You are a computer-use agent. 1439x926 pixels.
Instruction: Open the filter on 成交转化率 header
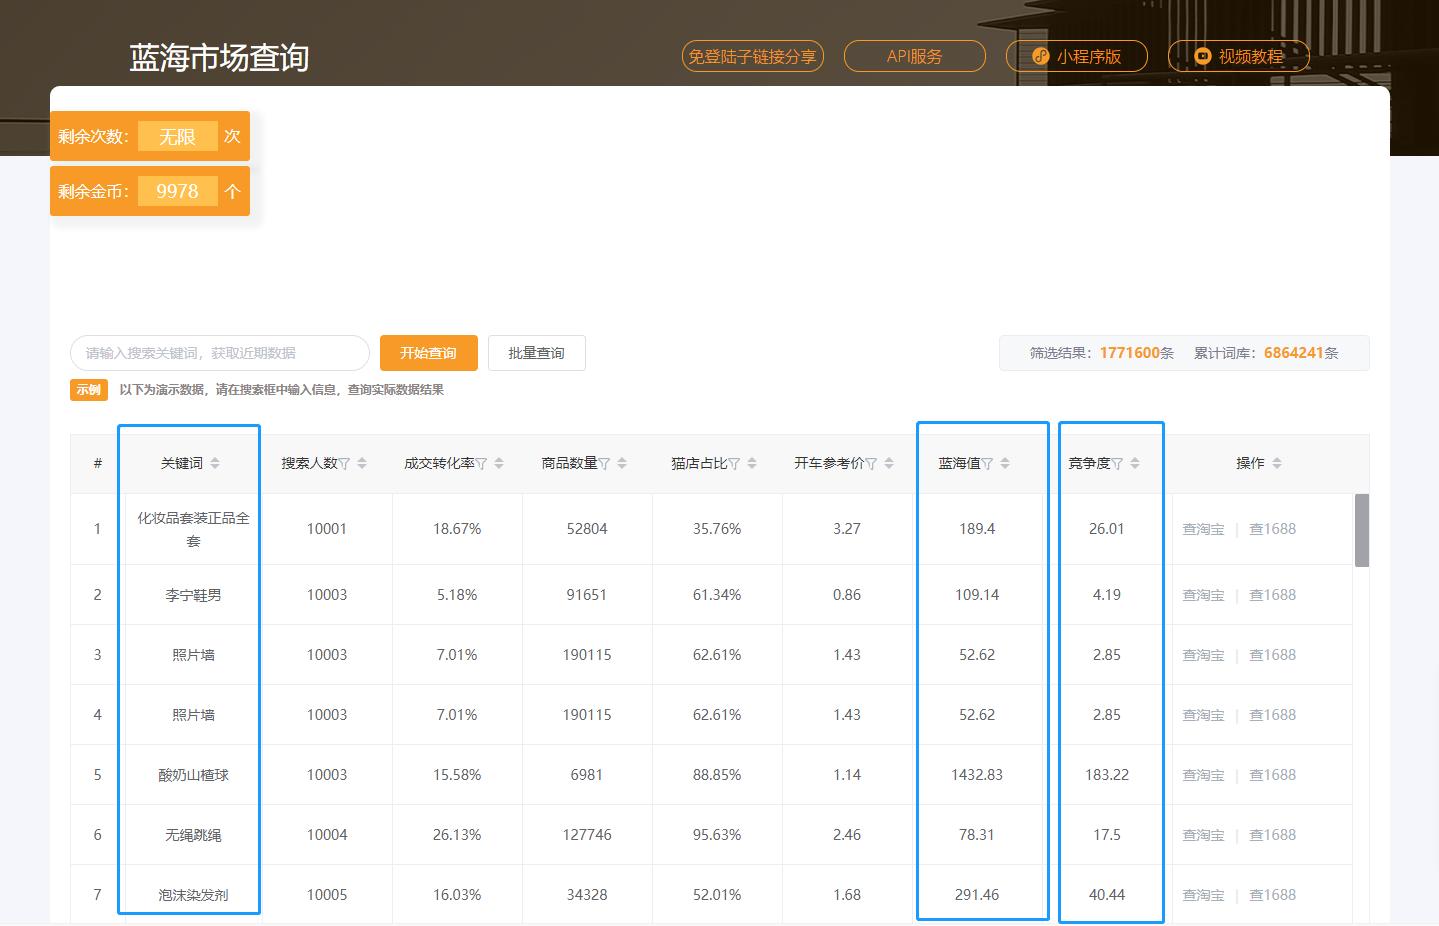(482, 462)
